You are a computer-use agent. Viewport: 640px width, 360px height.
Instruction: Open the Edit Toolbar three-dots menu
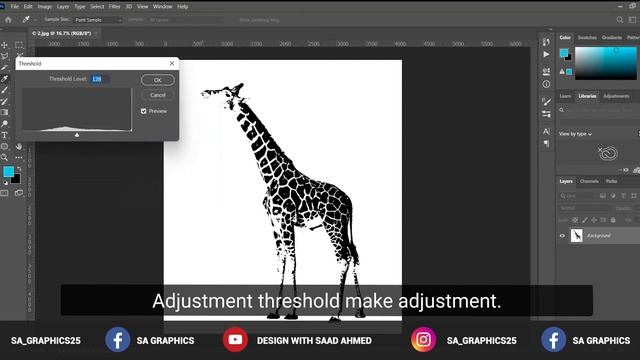click(x=19, y=157)
